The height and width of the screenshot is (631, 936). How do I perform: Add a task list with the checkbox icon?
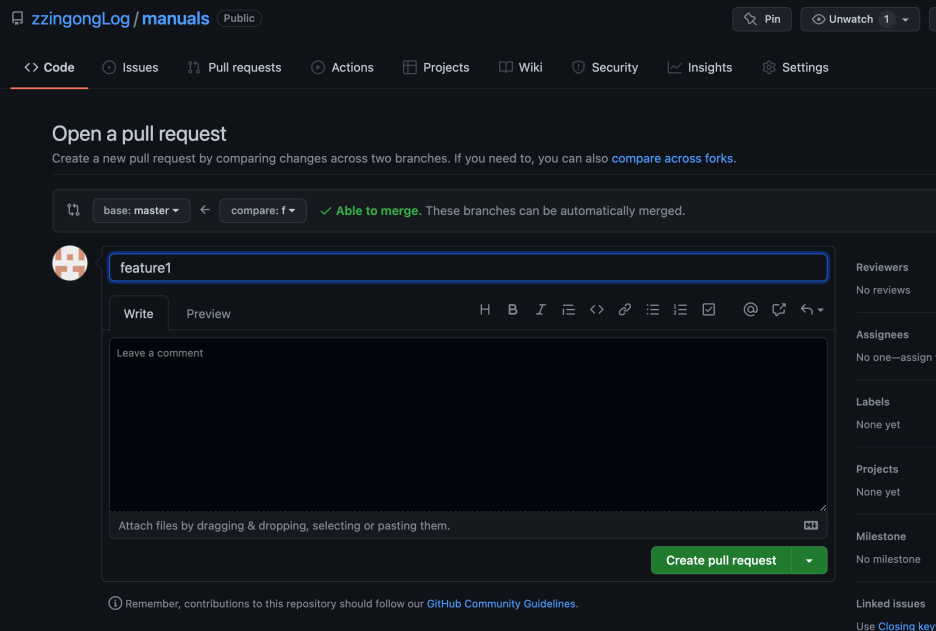click(x=709, y=309)
